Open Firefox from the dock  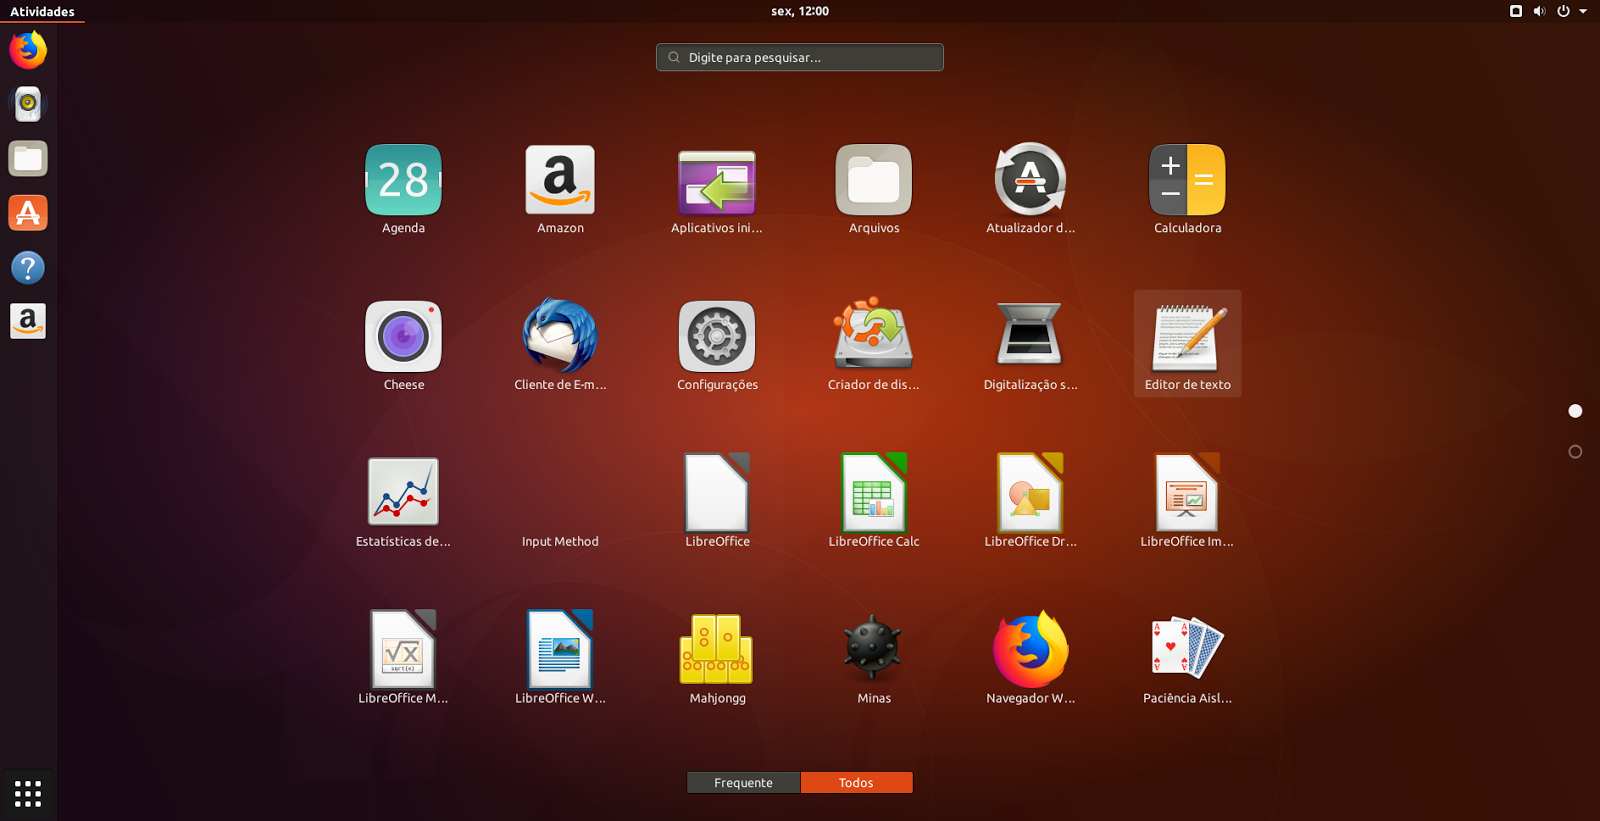[28, 50]
